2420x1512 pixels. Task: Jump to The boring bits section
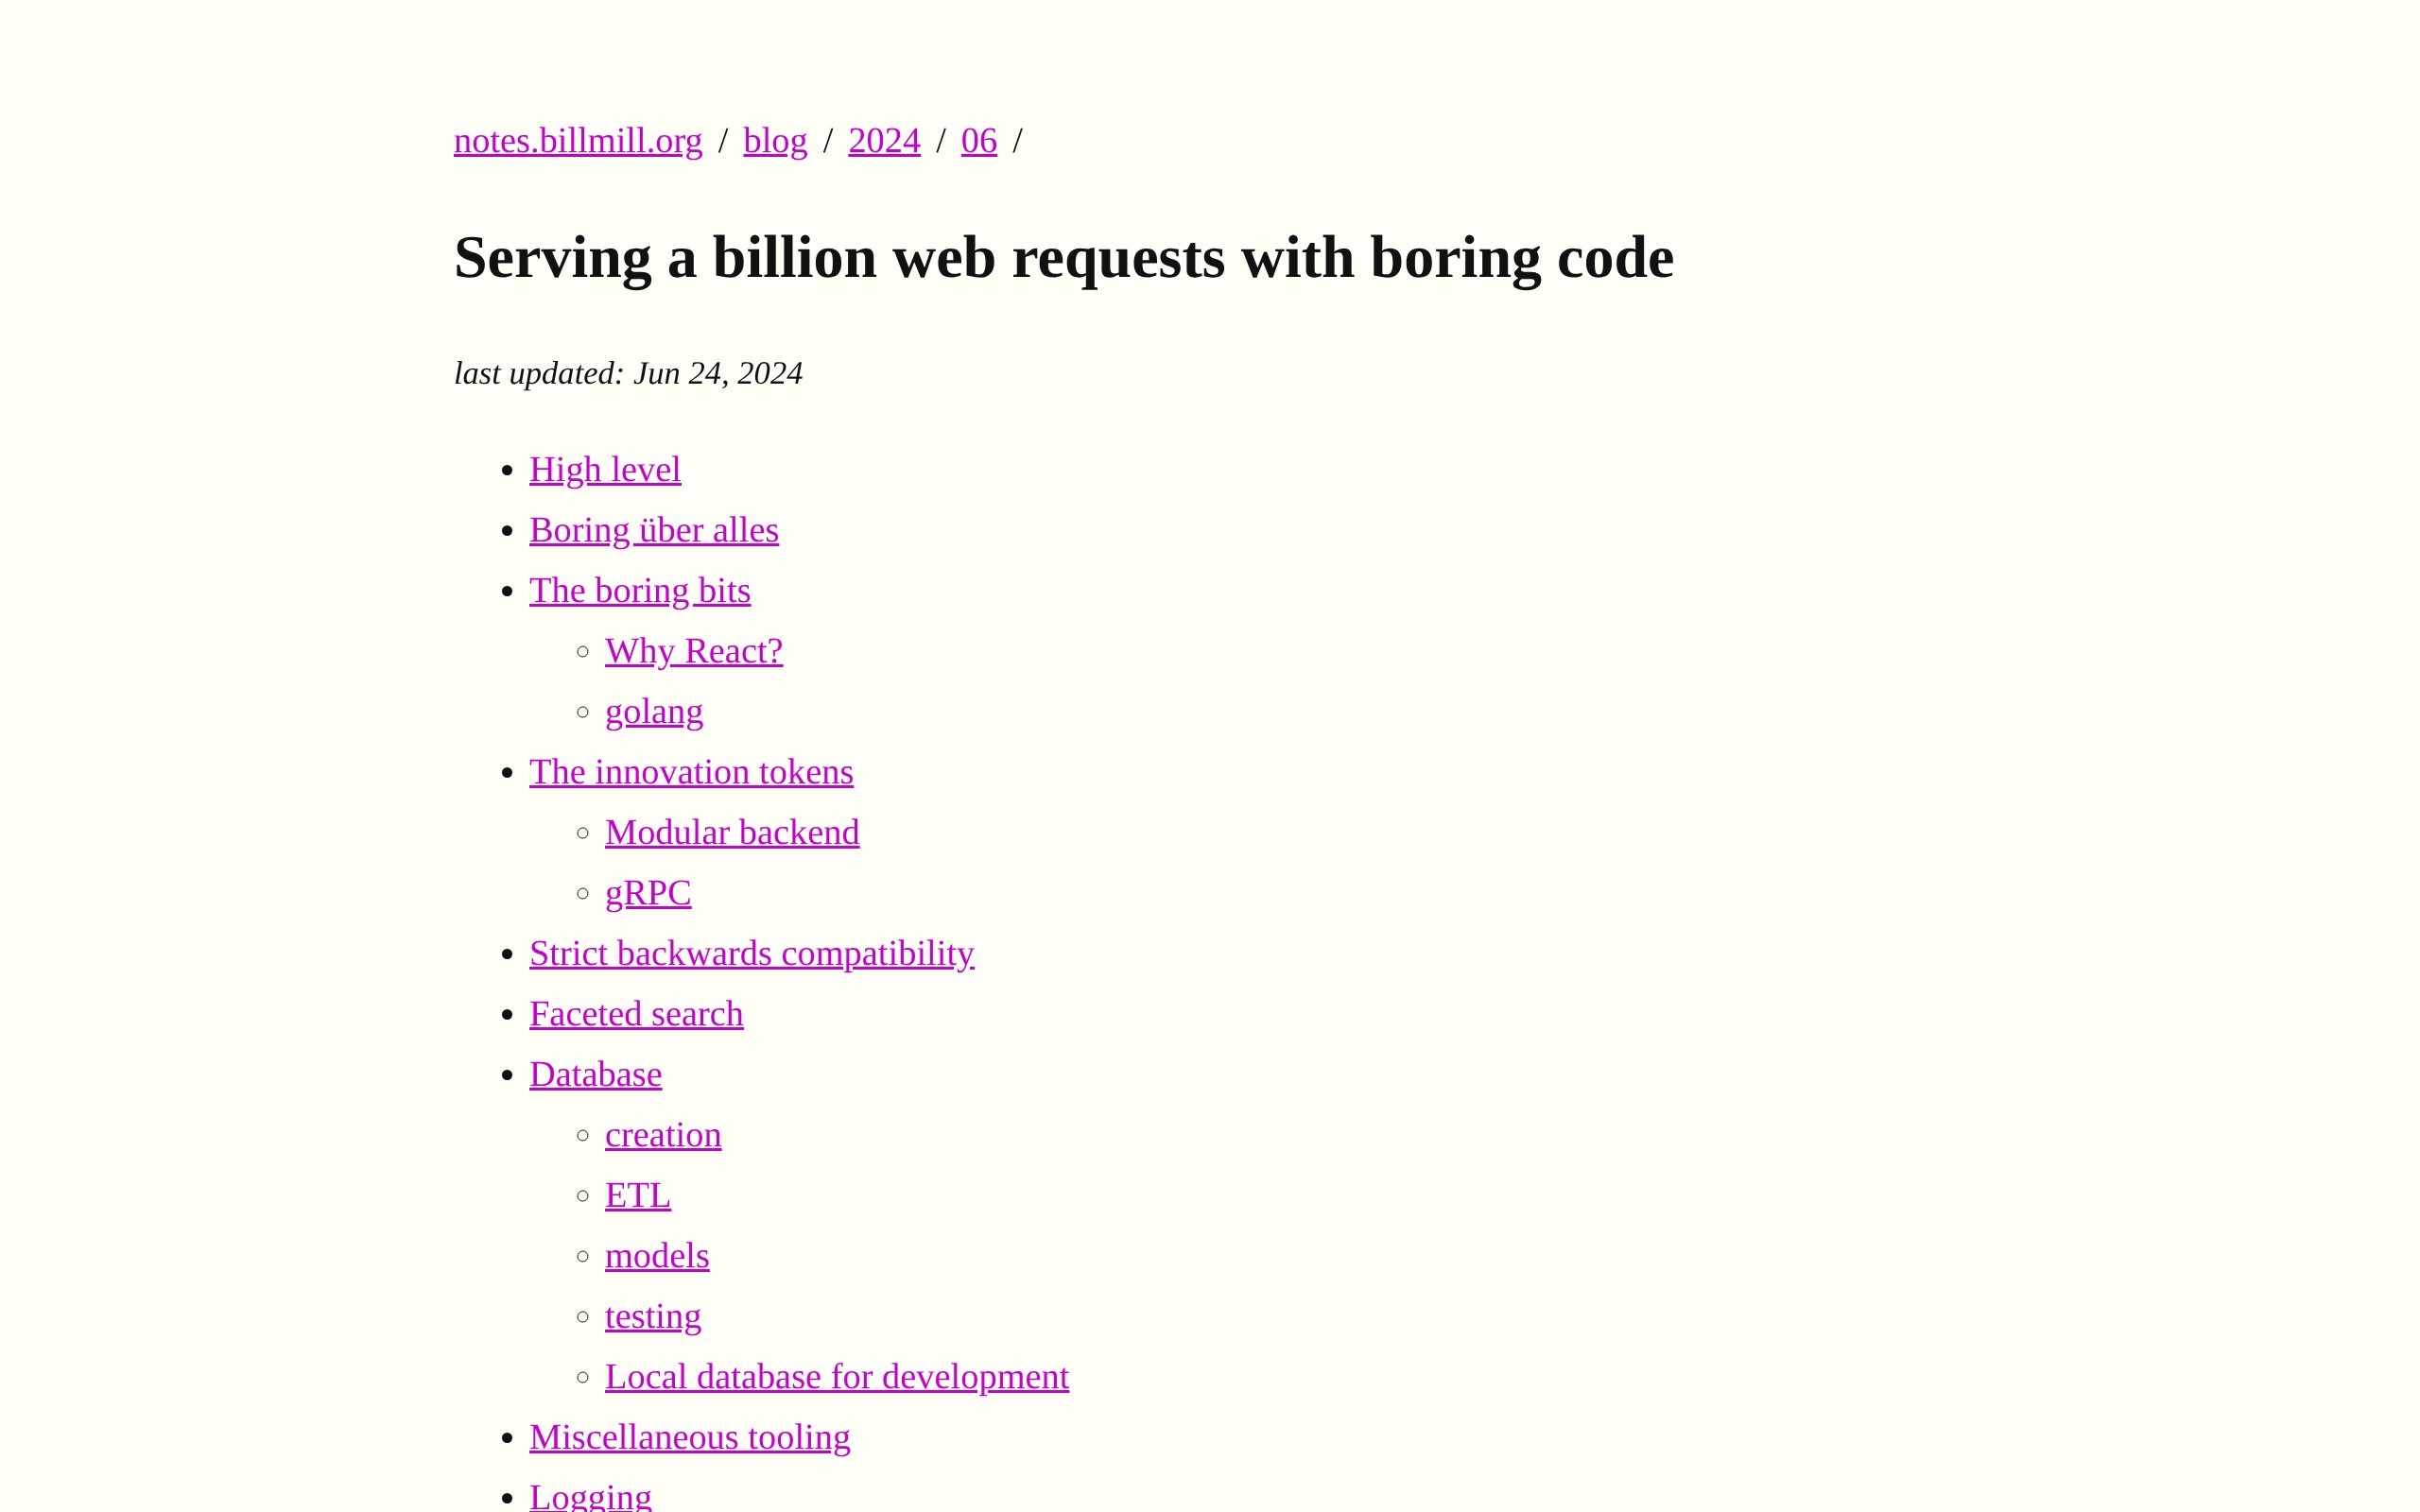pyautogui.click(x=640, y=591)
